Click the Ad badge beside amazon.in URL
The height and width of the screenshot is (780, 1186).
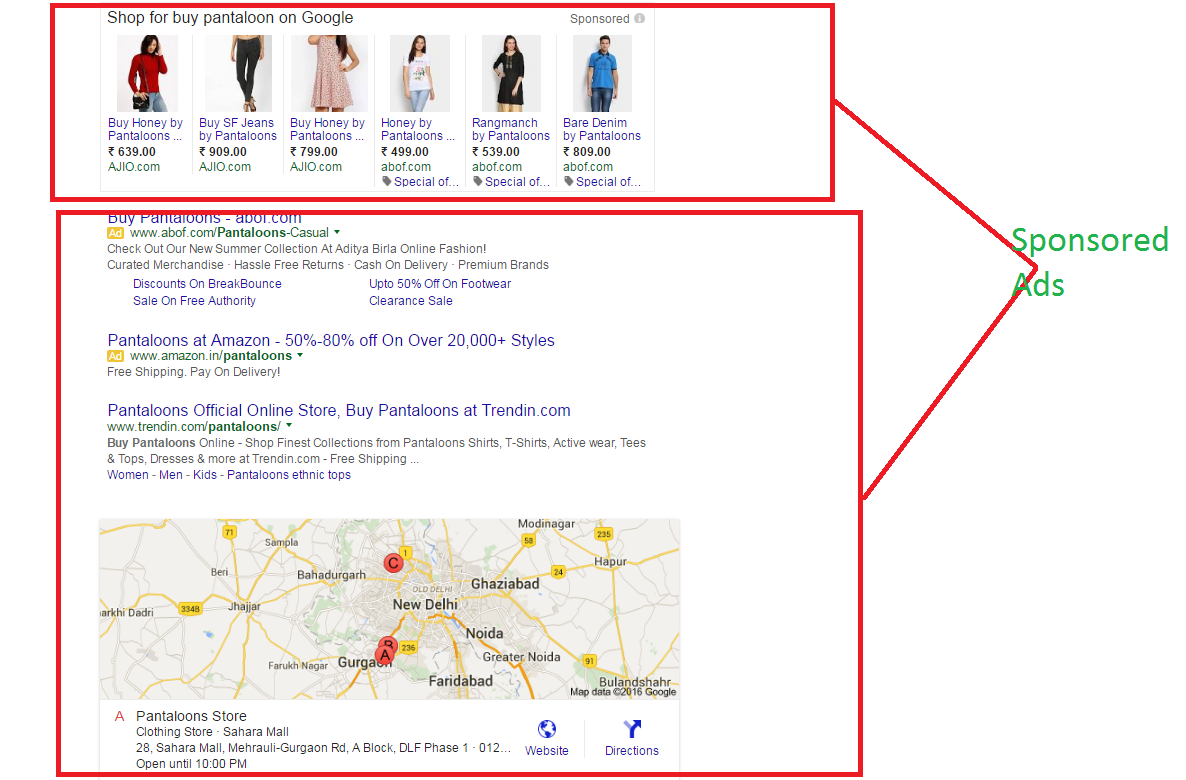click(116, 356)
